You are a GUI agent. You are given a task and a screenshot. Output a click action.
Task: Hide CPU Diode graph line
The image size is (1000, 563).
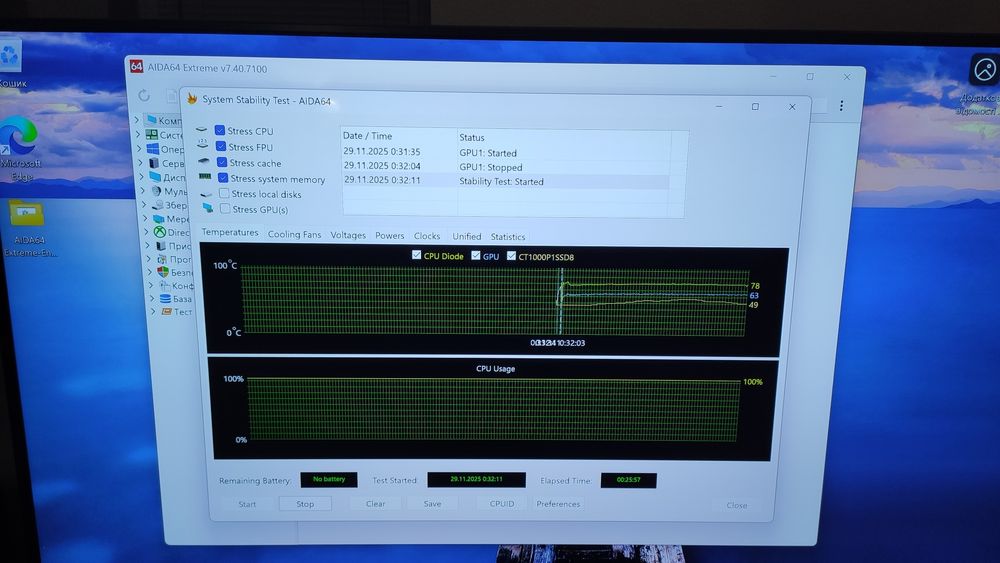pos(416,255)
